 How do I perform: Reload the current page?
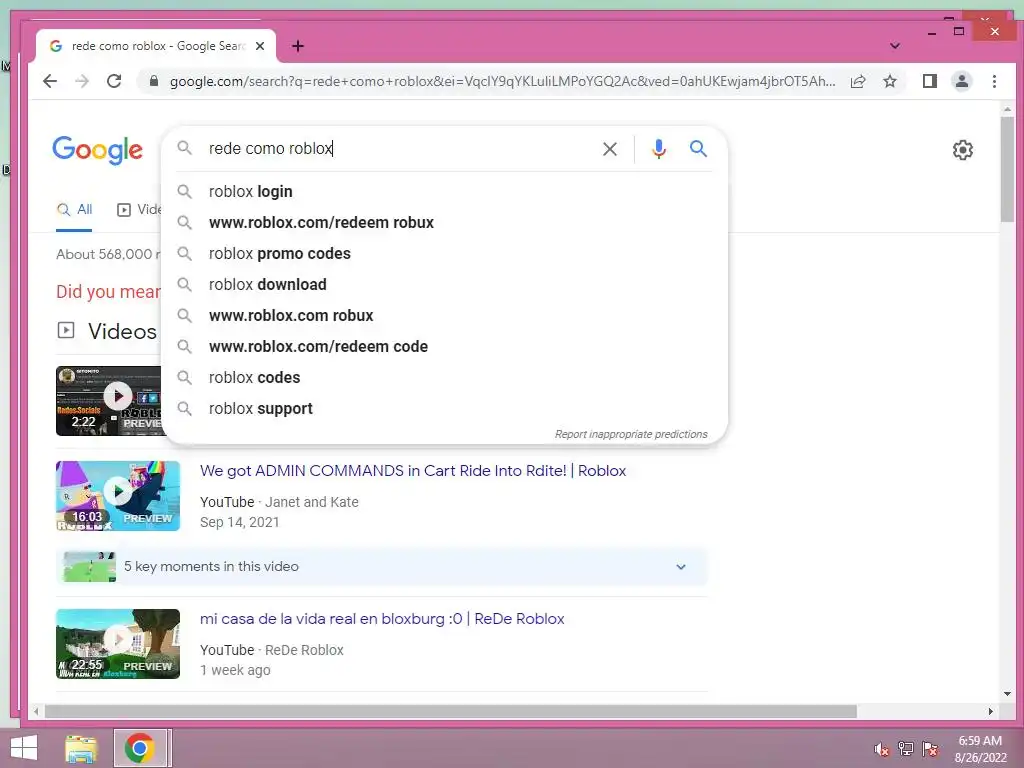[114, 81]
